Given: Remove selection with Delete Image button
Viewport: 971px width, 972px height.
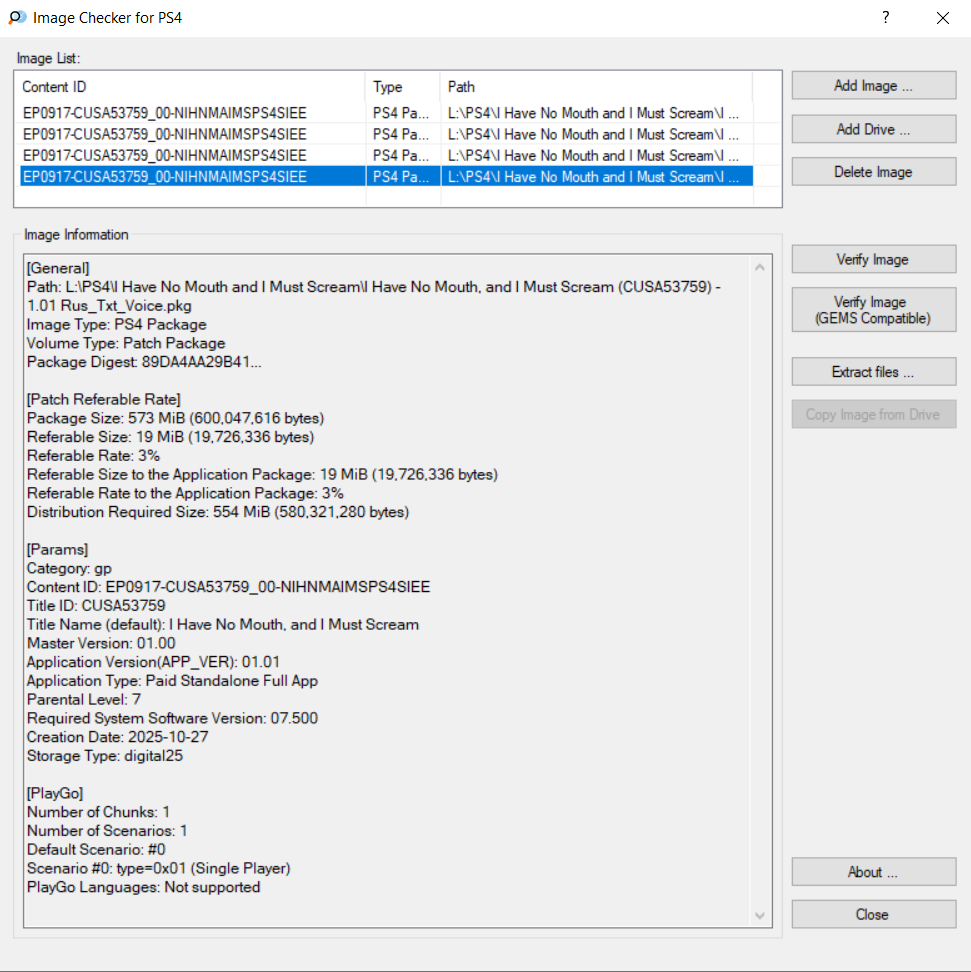Looking at the screenshot, I should pyautogui.click(x=873, y=172).
